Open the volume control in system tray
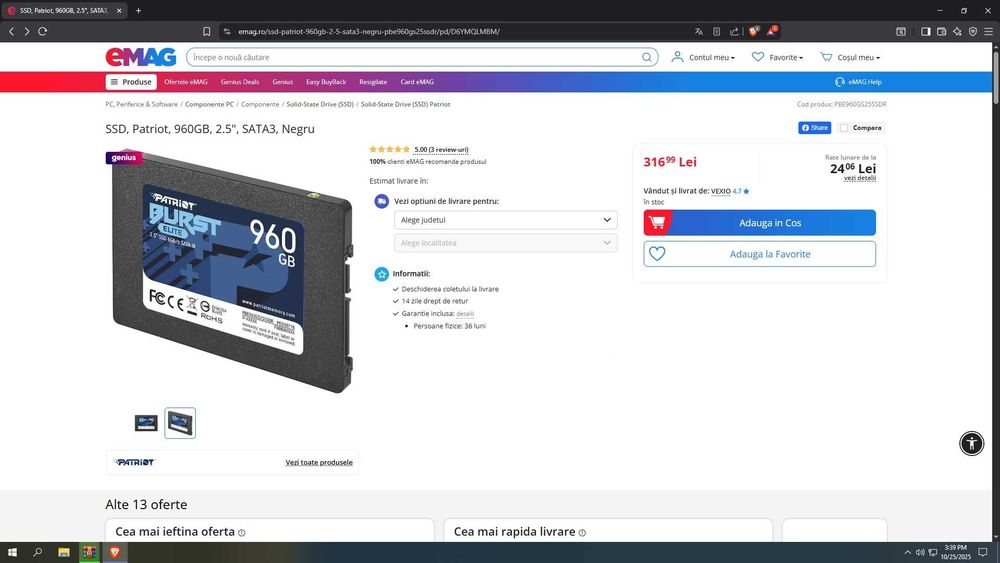Screen dimensions: 1000x563 pos(920,552)
